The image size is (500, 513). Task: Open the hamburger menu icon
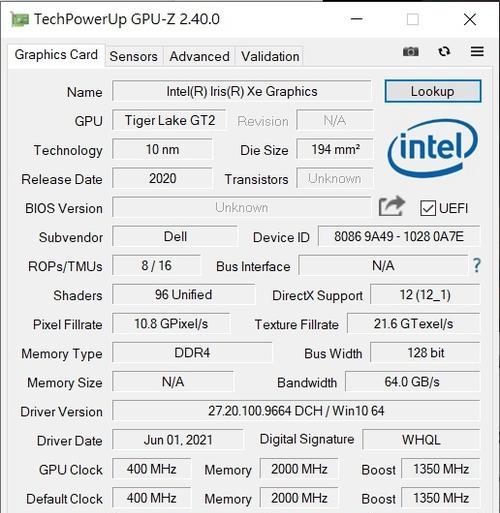coord(477,51)
